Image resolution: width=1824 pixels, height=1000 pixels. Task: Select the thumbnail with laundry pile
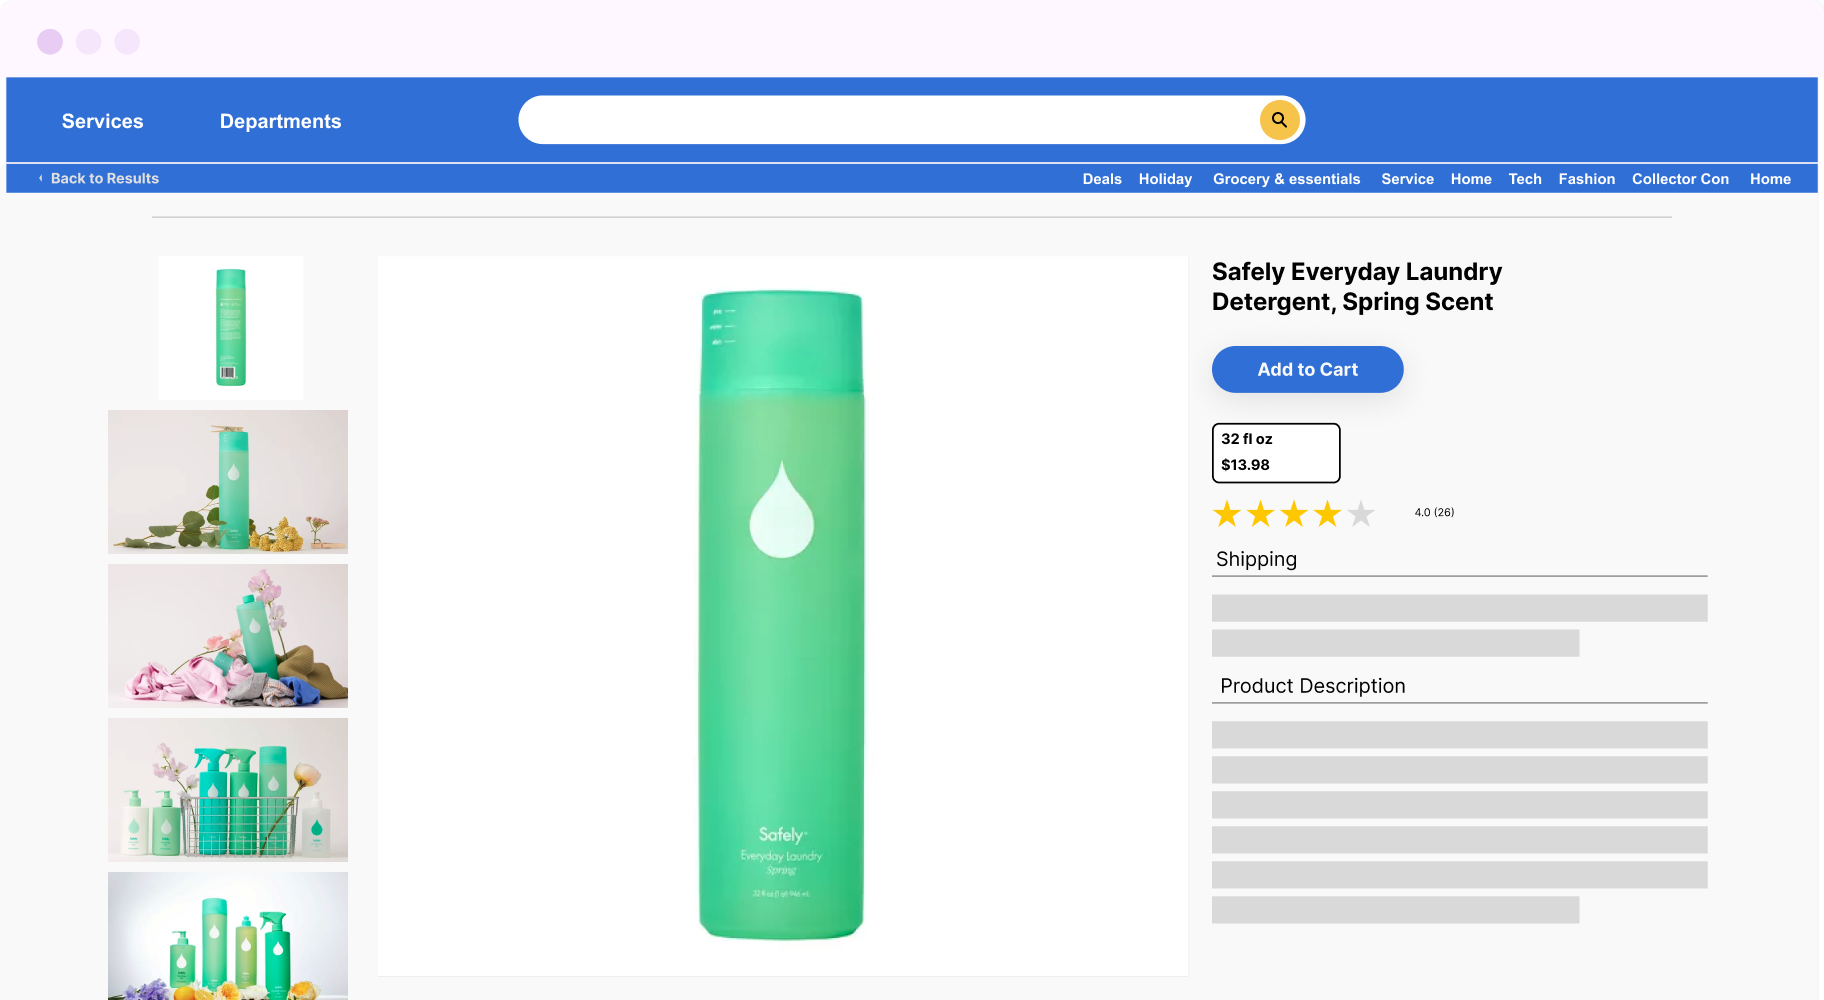pos(228,636)
